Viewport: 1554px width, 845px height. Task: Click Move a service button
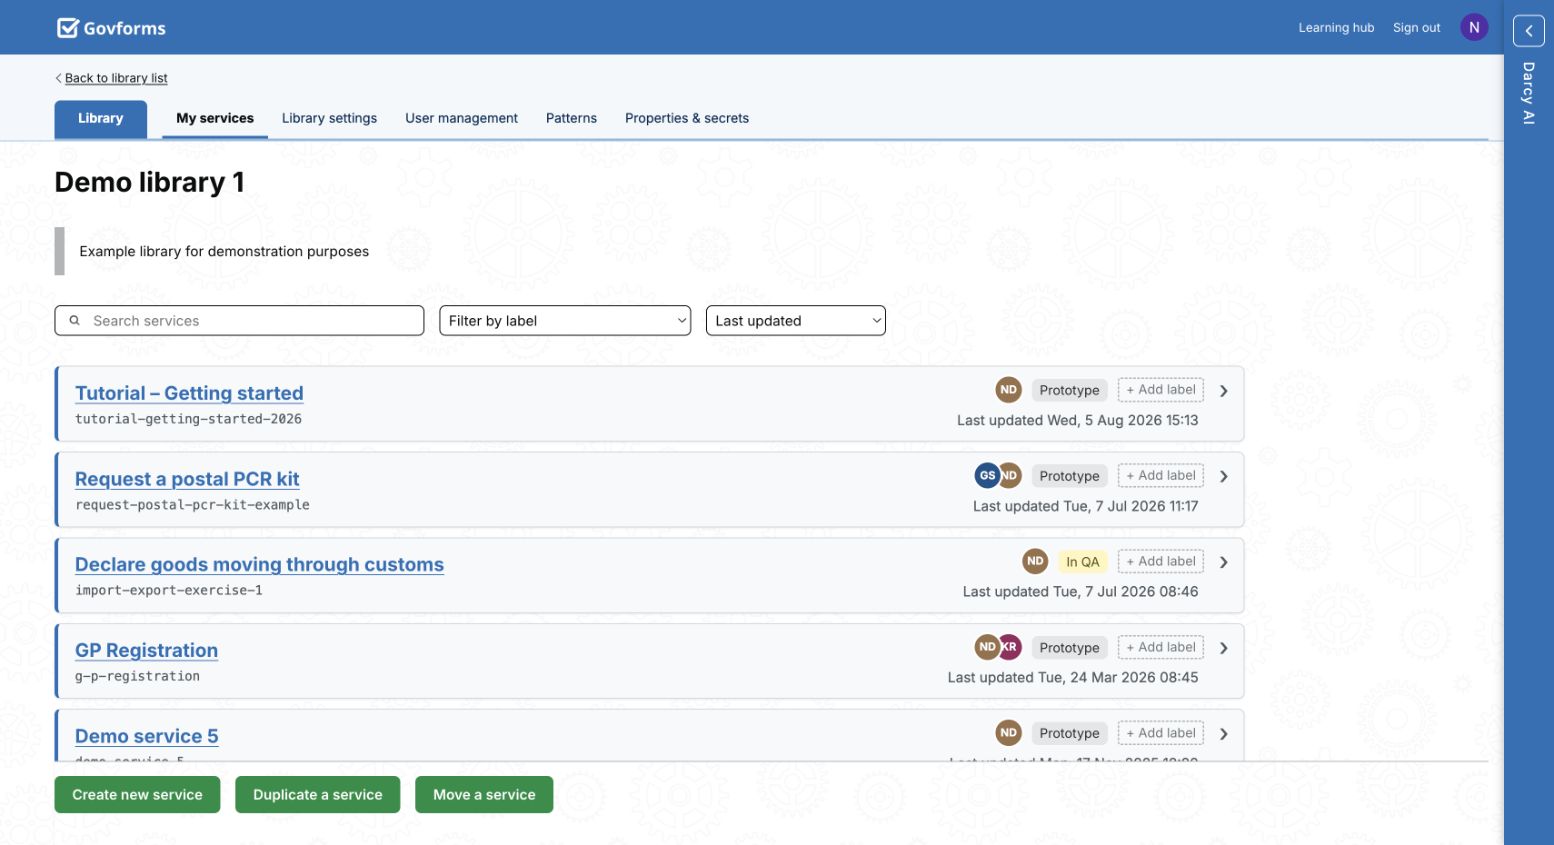(x=484, y=795)
